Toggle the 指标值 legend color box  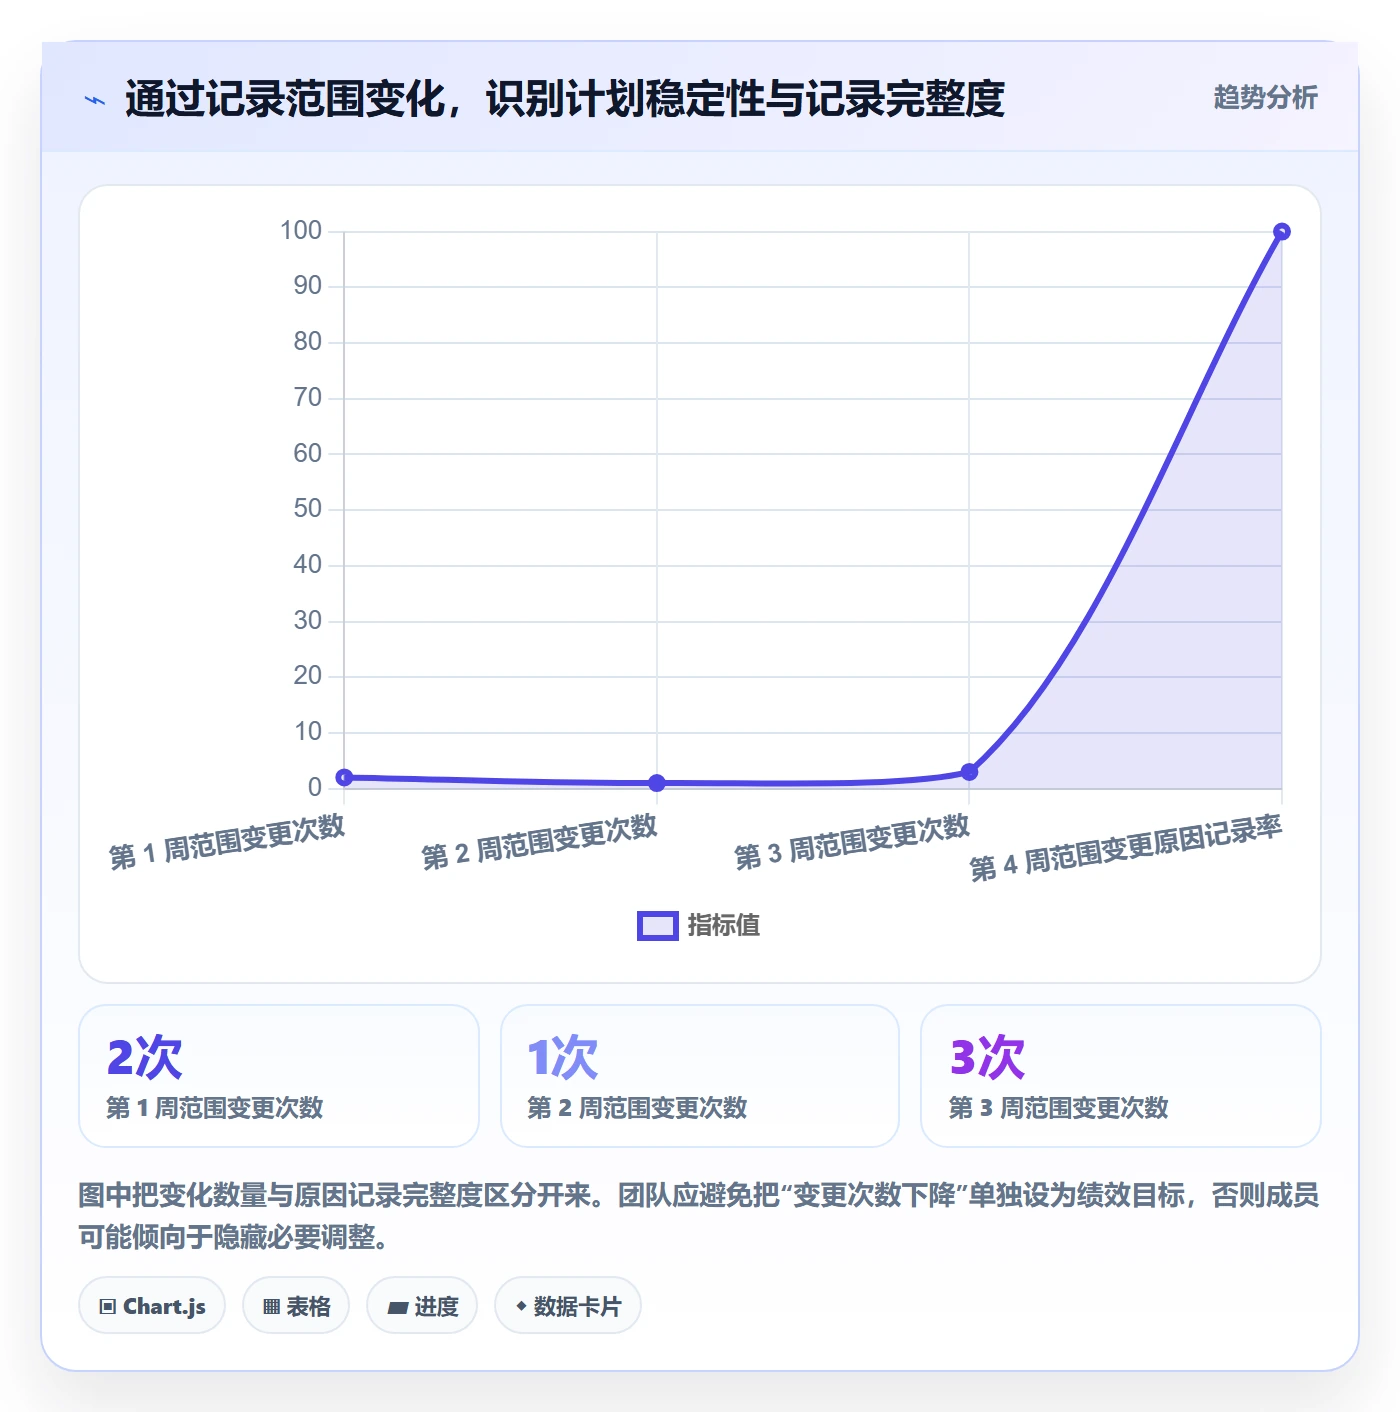click(x=658, y=926)
